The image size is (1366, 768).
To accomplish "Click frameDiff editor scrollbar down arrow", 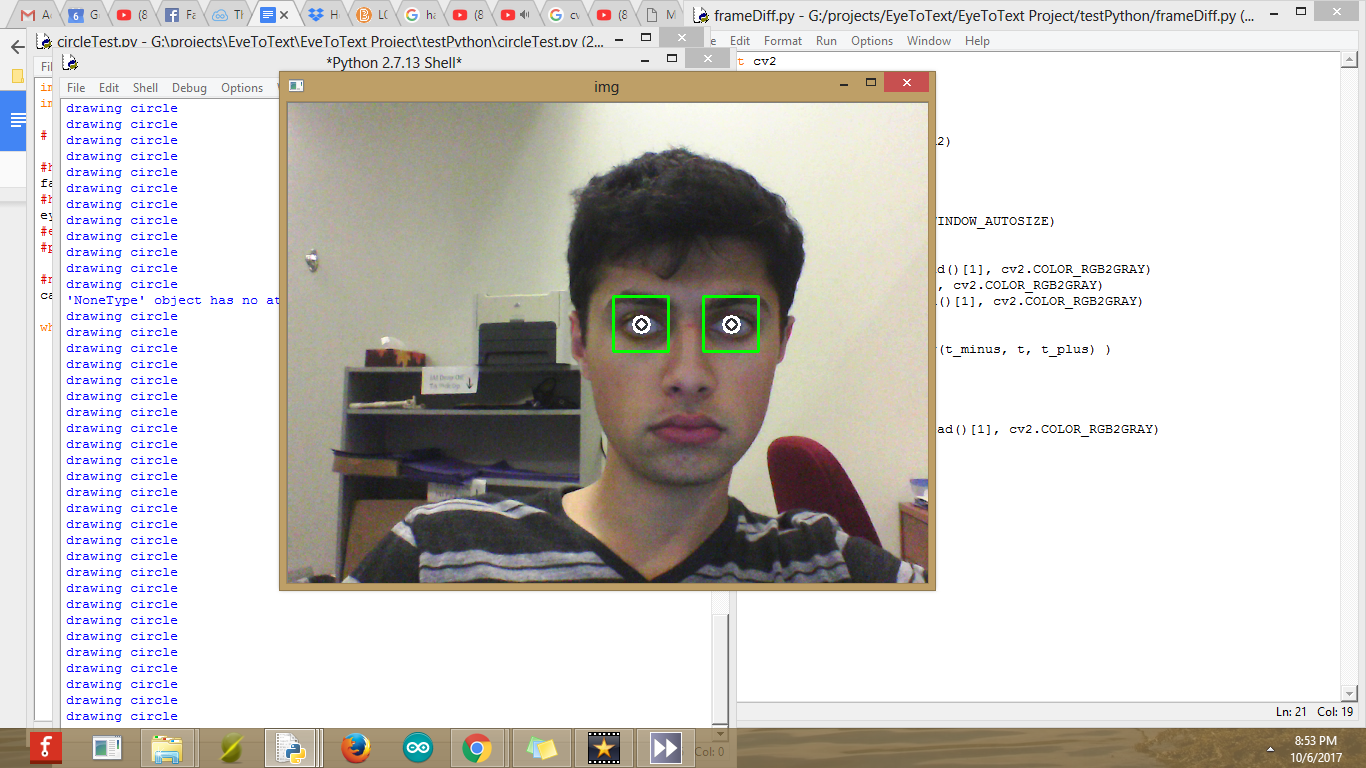I will [1349, 694].
